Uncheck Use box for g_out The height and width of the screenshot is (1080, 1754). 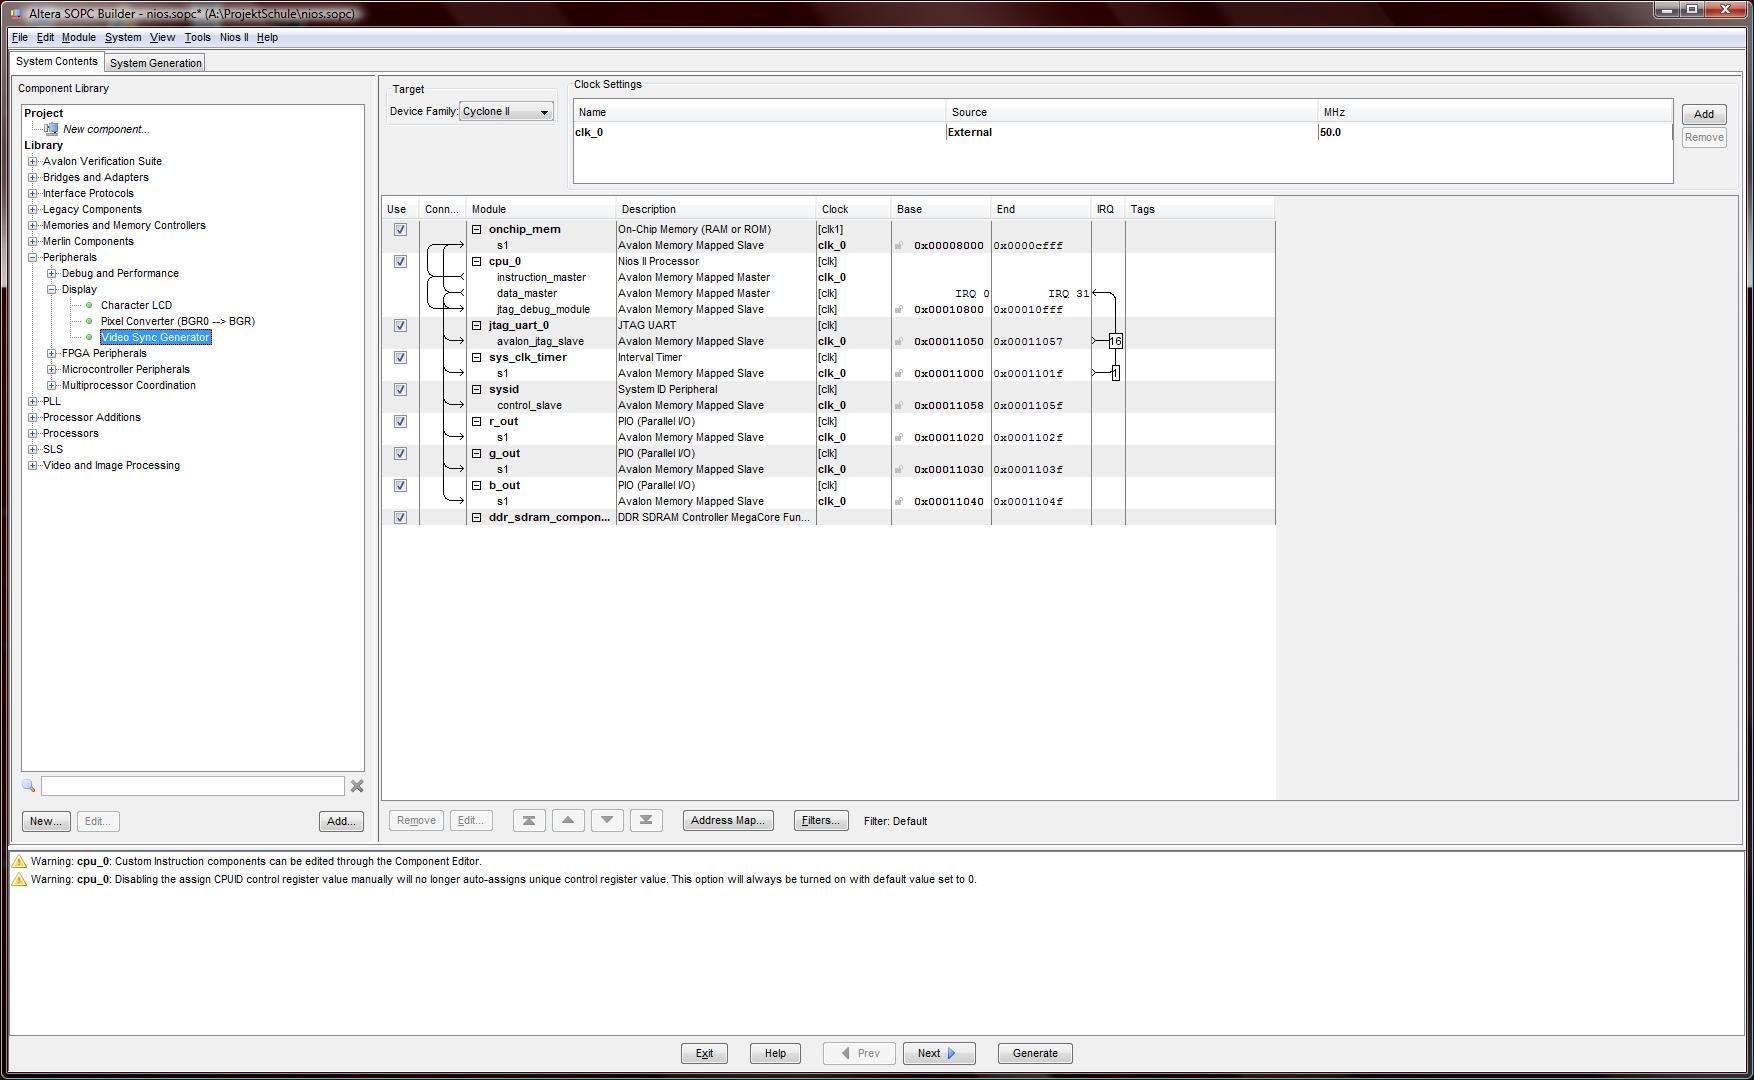(x=400, y=453)
